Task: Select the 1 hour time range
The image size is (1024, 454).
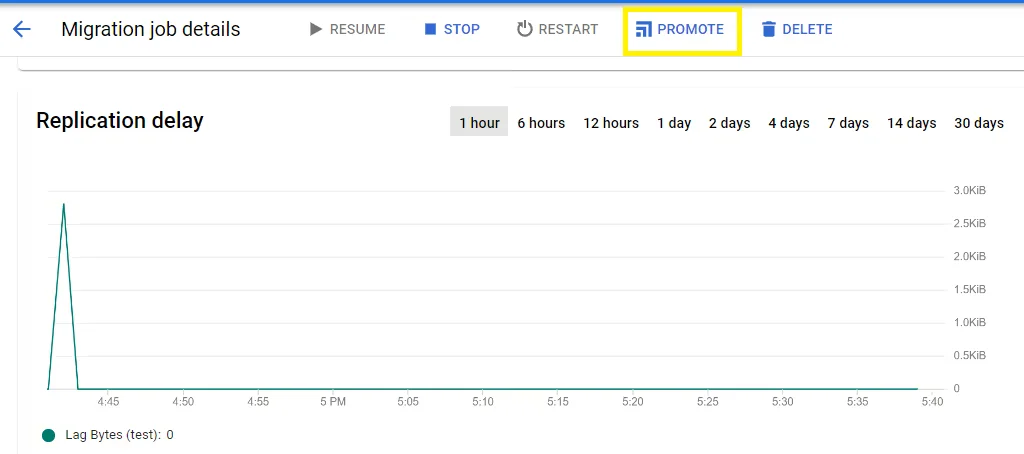Action: click(479, 123)
